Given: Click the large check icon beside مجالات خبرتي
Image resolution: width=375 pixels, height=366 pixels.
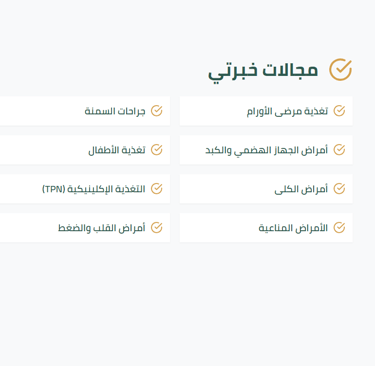Looking at the screenshot, I should [340, 69].
